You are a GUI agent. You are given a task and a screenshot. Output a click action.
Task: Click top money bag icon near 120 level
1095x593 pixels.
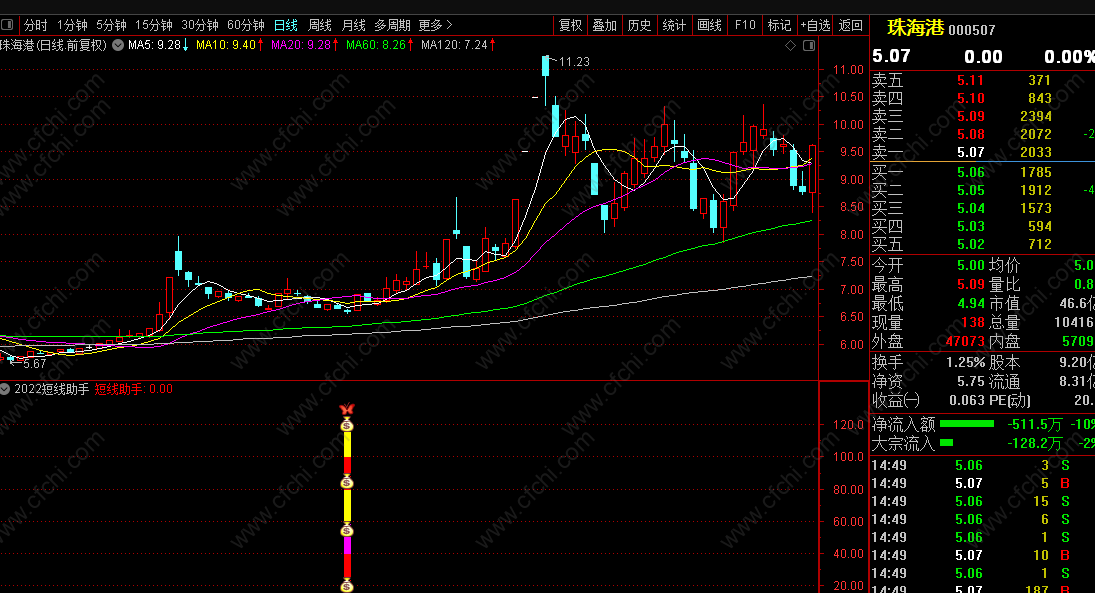click(x=347, y=425)
